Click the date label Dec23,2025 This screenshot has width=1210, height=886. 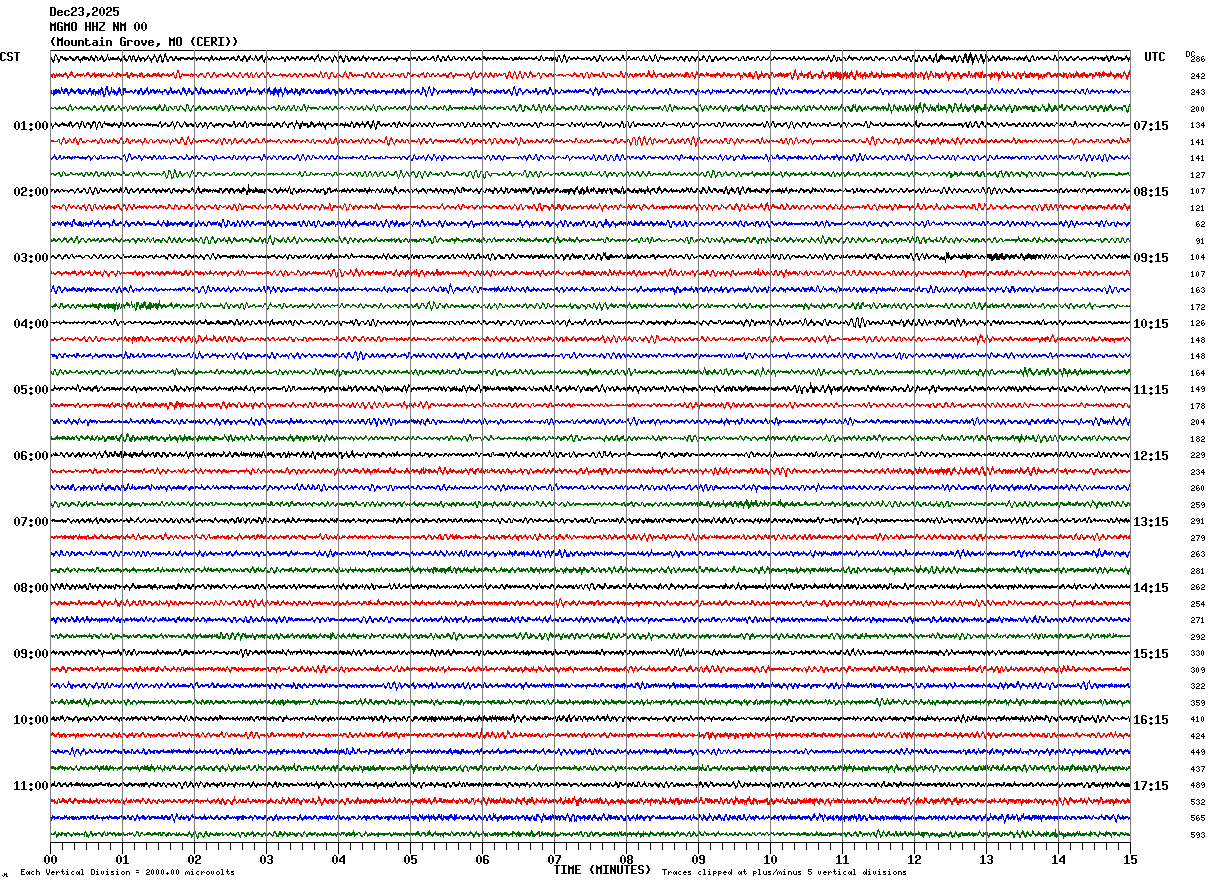[84, 12]
